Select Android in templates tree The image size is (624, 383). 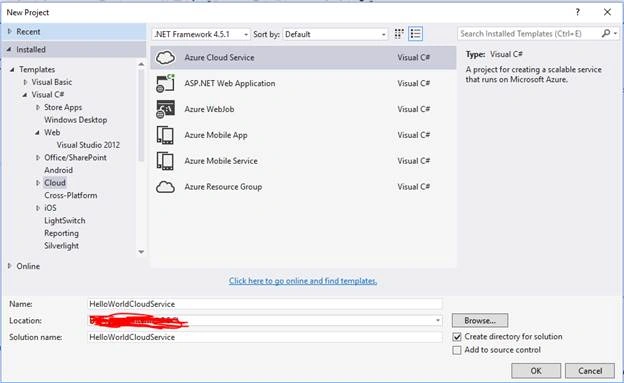58,170
